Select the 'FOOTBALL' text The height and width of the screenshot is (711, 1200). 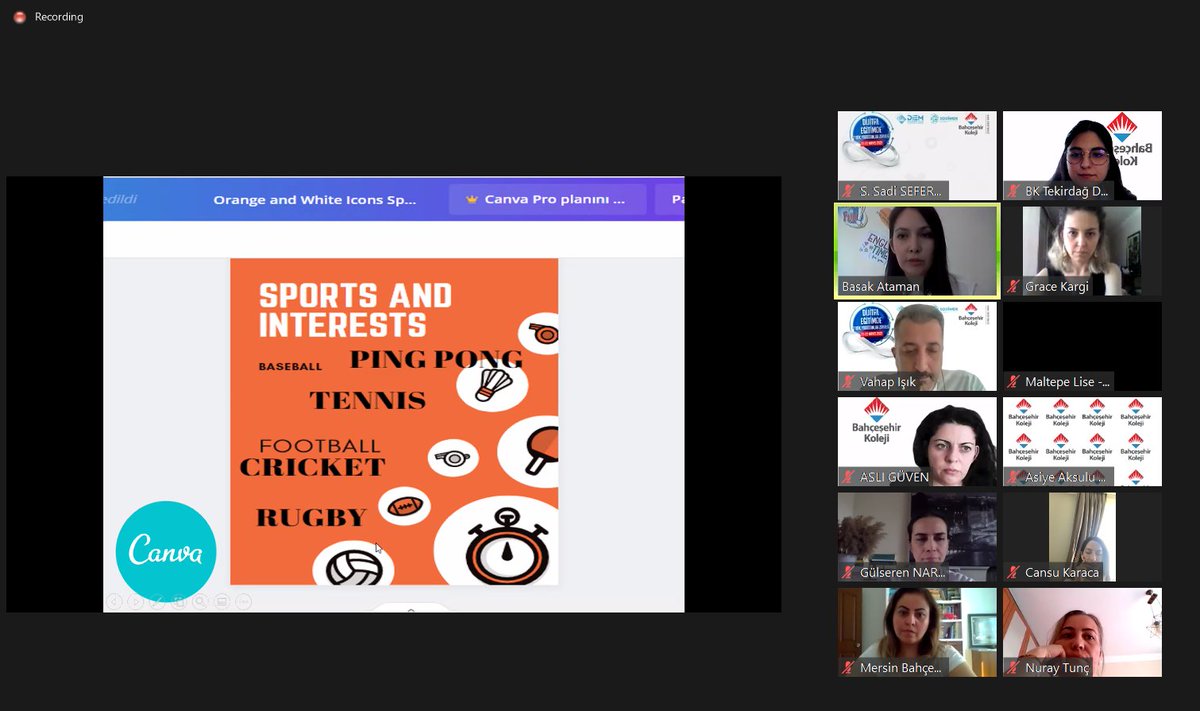point(320,446)
